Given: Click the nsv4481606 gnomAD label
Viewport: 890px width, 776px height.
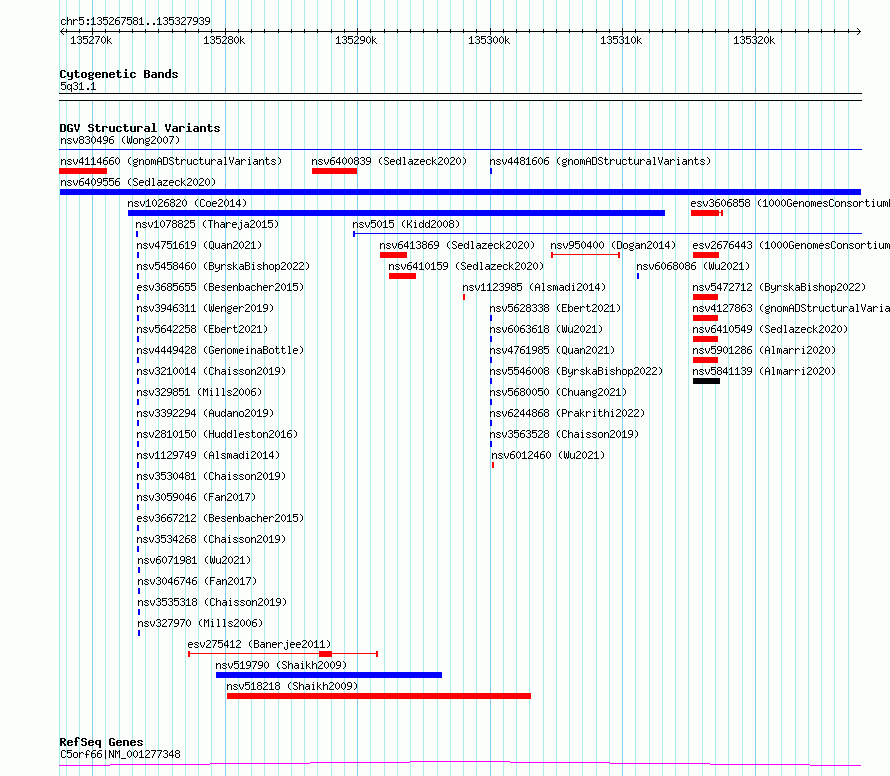Looking at the screenshot, I should tap(600, 161).
